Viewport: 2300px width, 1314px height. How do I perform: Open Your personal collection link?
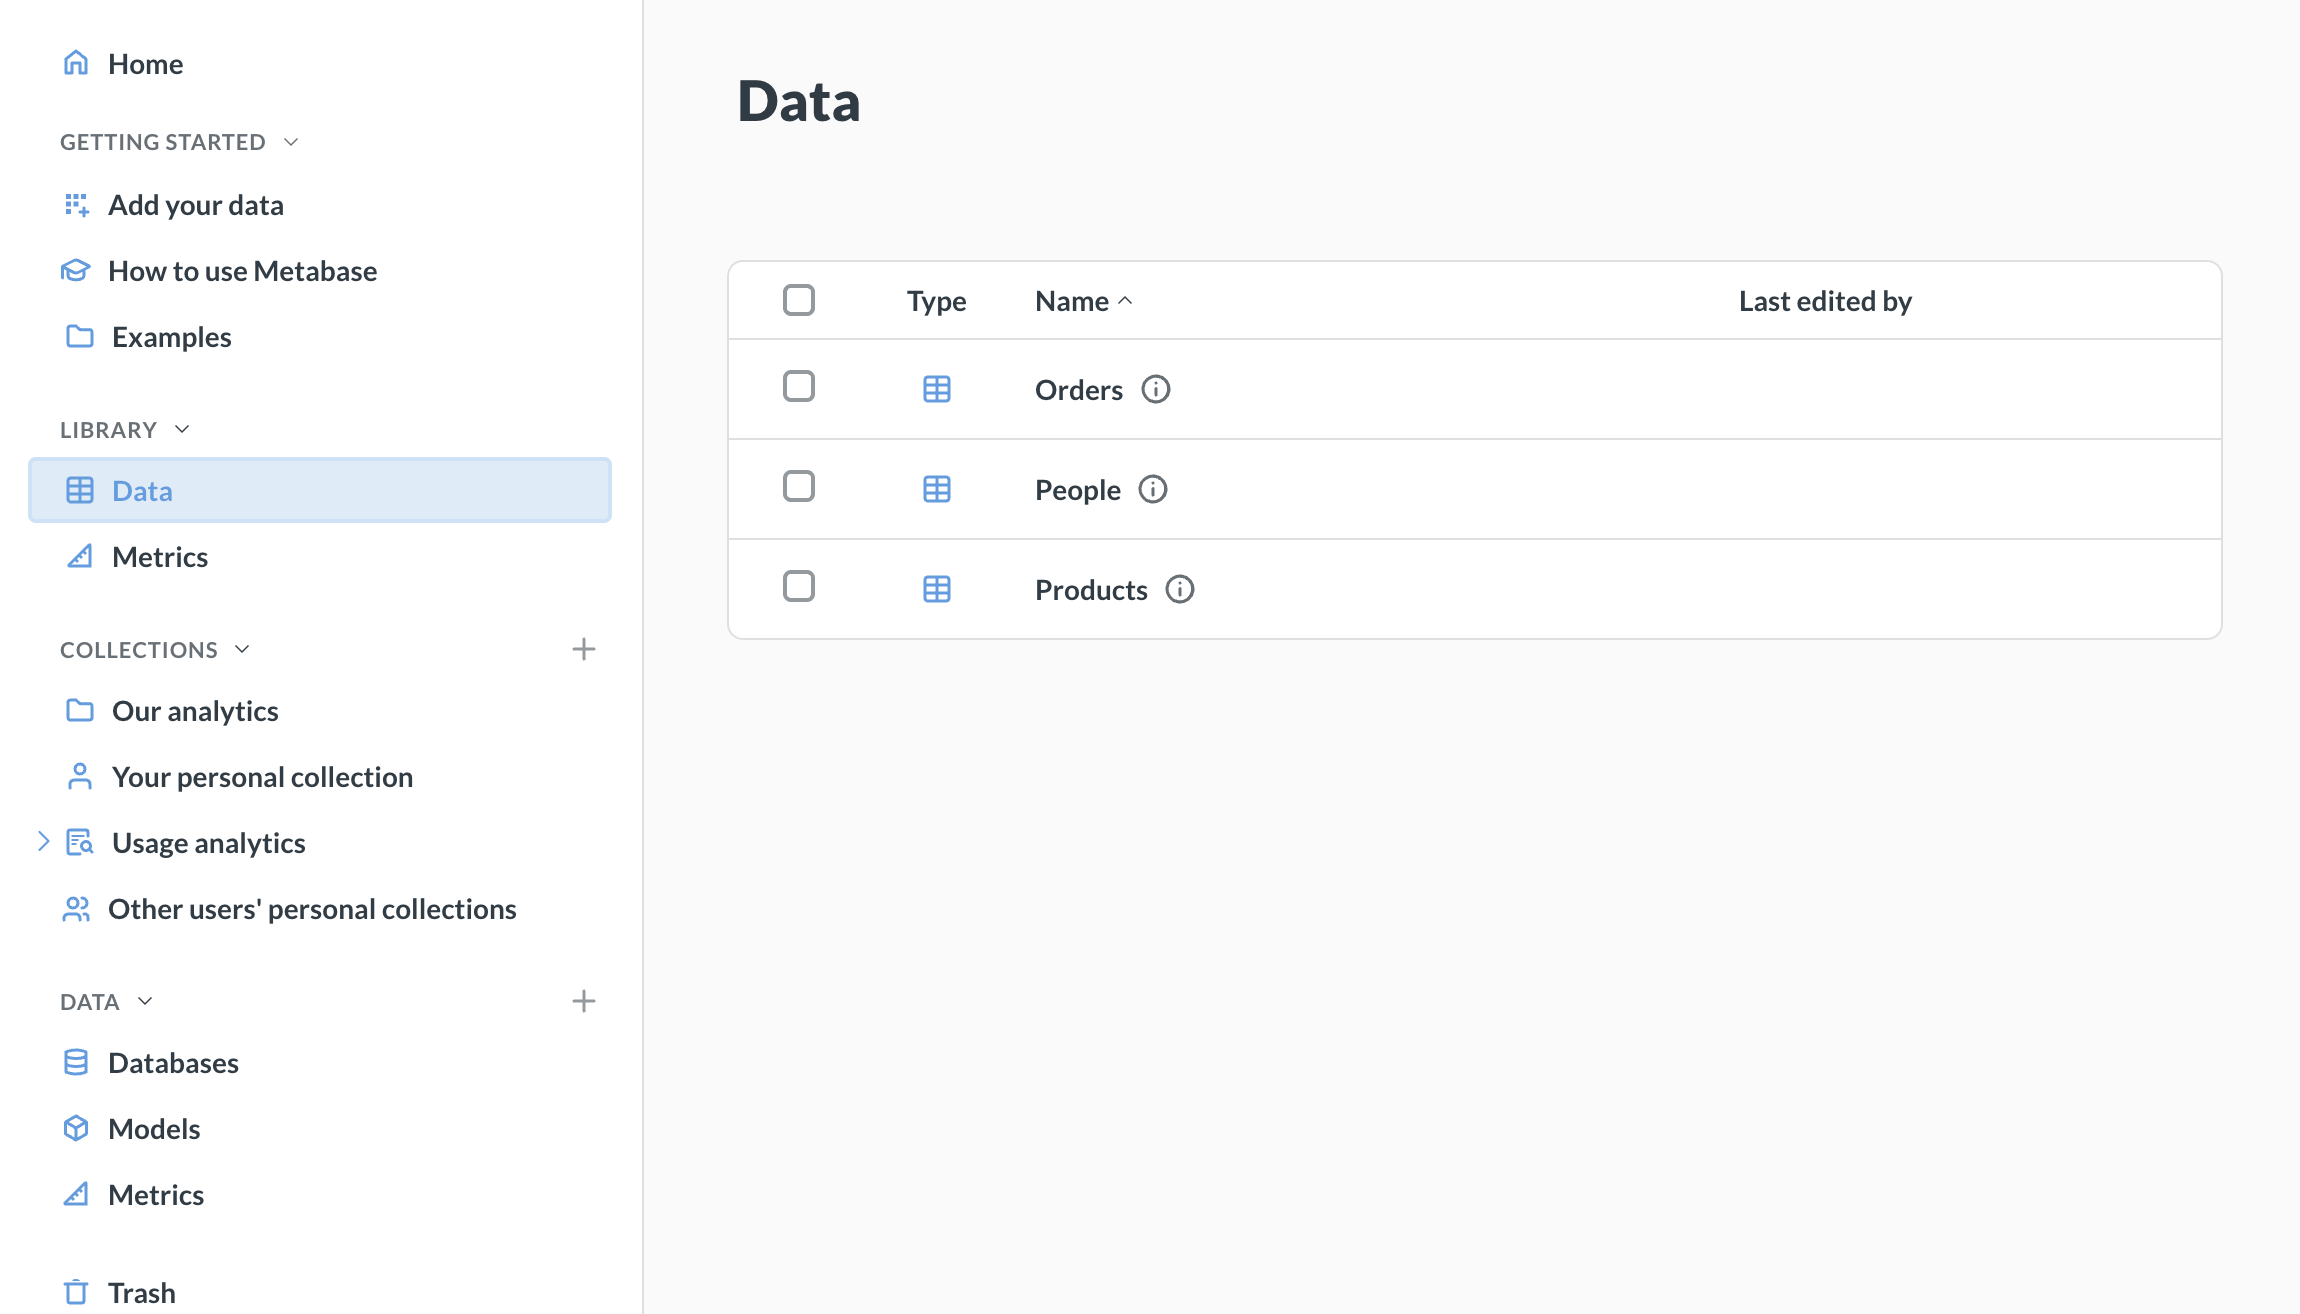tap(262, 776)
